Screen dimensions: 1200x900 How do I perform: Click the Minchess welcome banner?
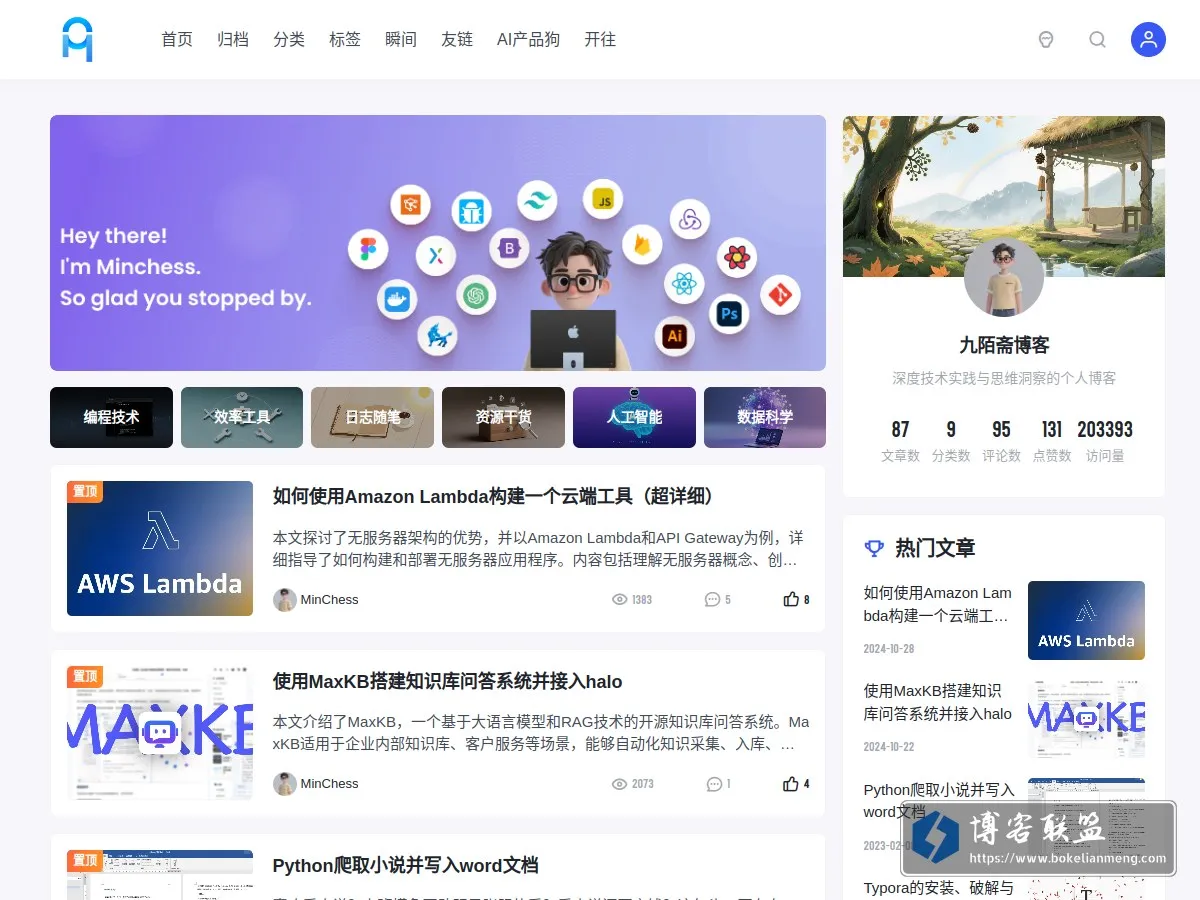[438, 243]
